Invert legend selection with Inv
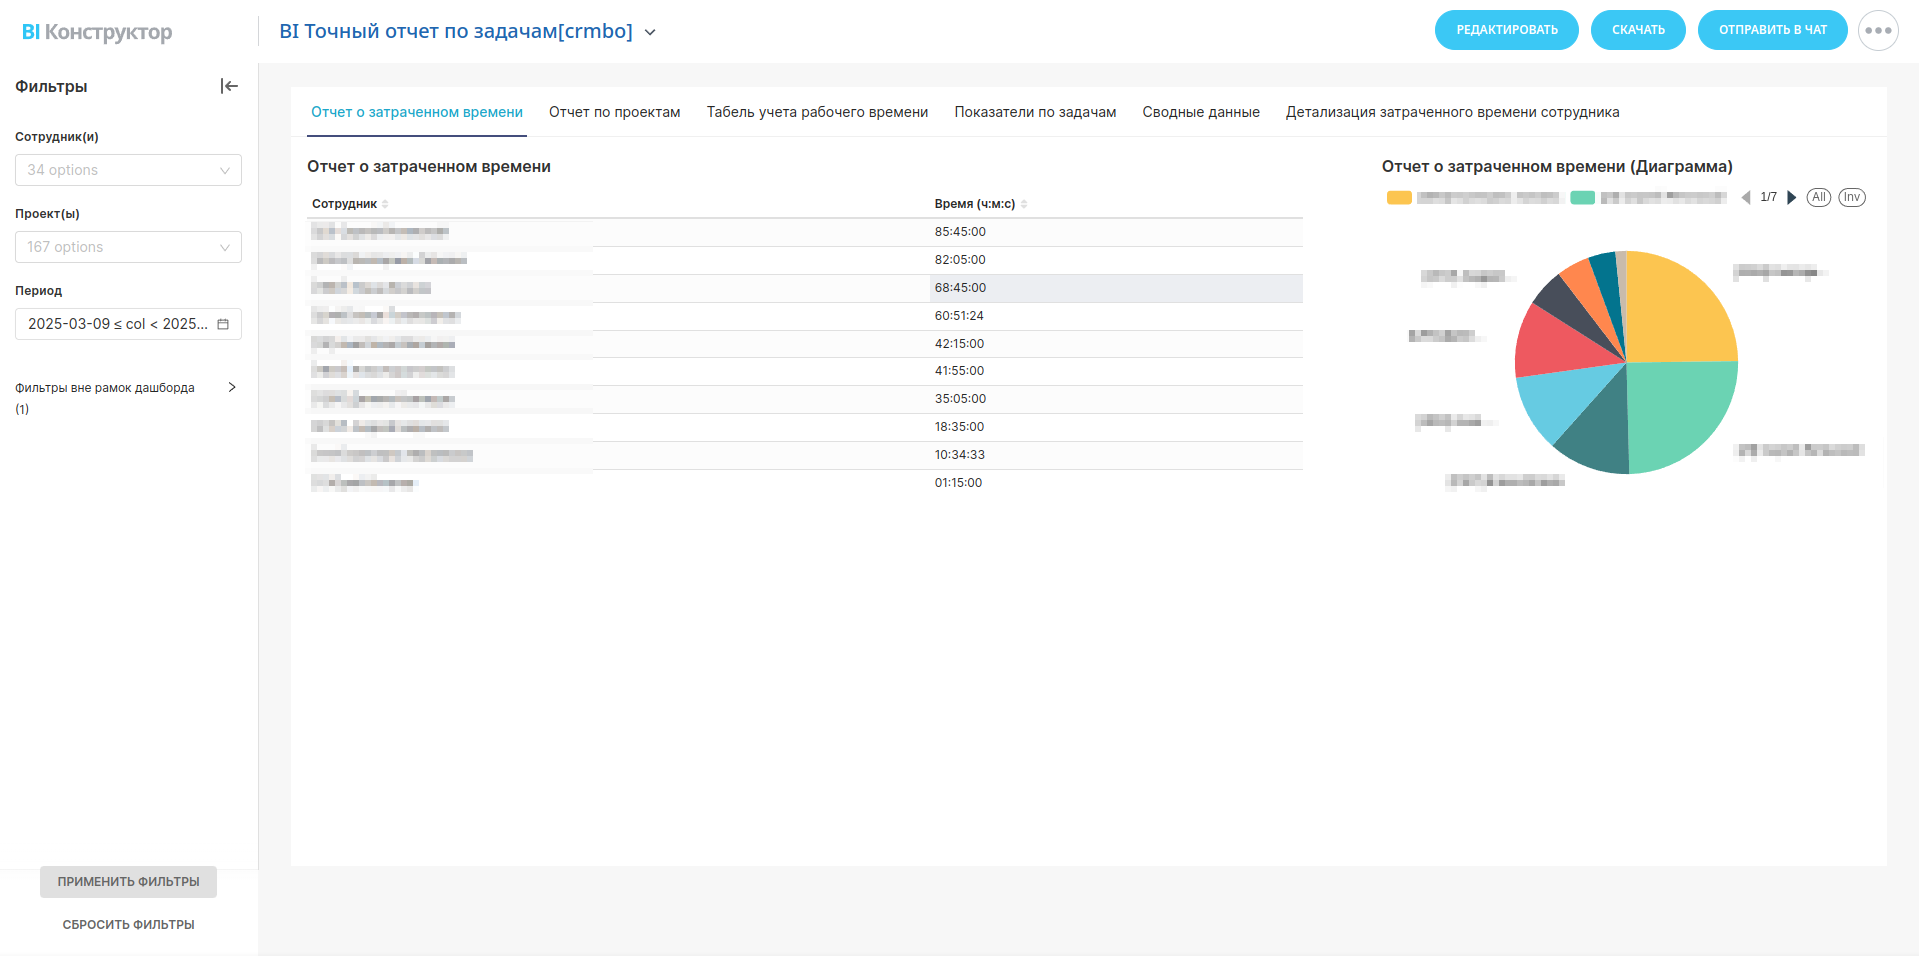This screenshot has width=1919, height=956. click(1851, 197)
